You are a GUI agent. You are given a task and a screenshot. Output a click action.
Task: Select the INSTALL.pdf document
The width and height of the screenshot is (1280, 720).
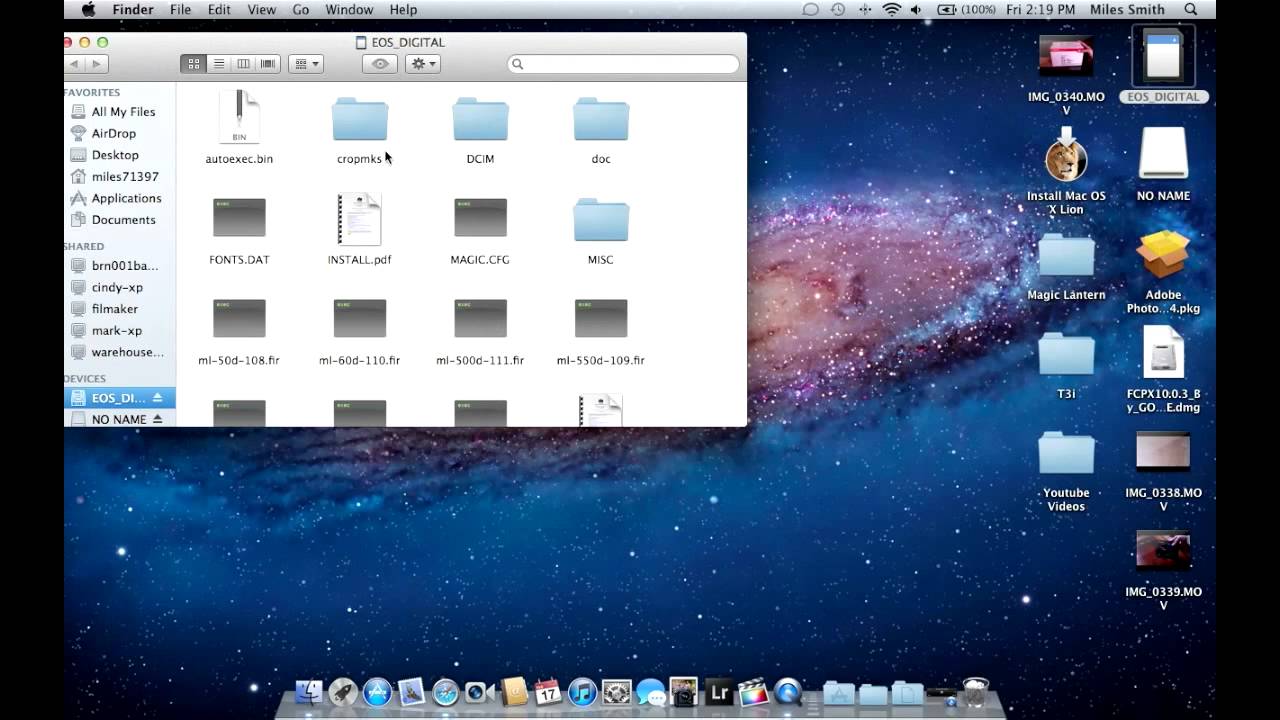(359, 219)
